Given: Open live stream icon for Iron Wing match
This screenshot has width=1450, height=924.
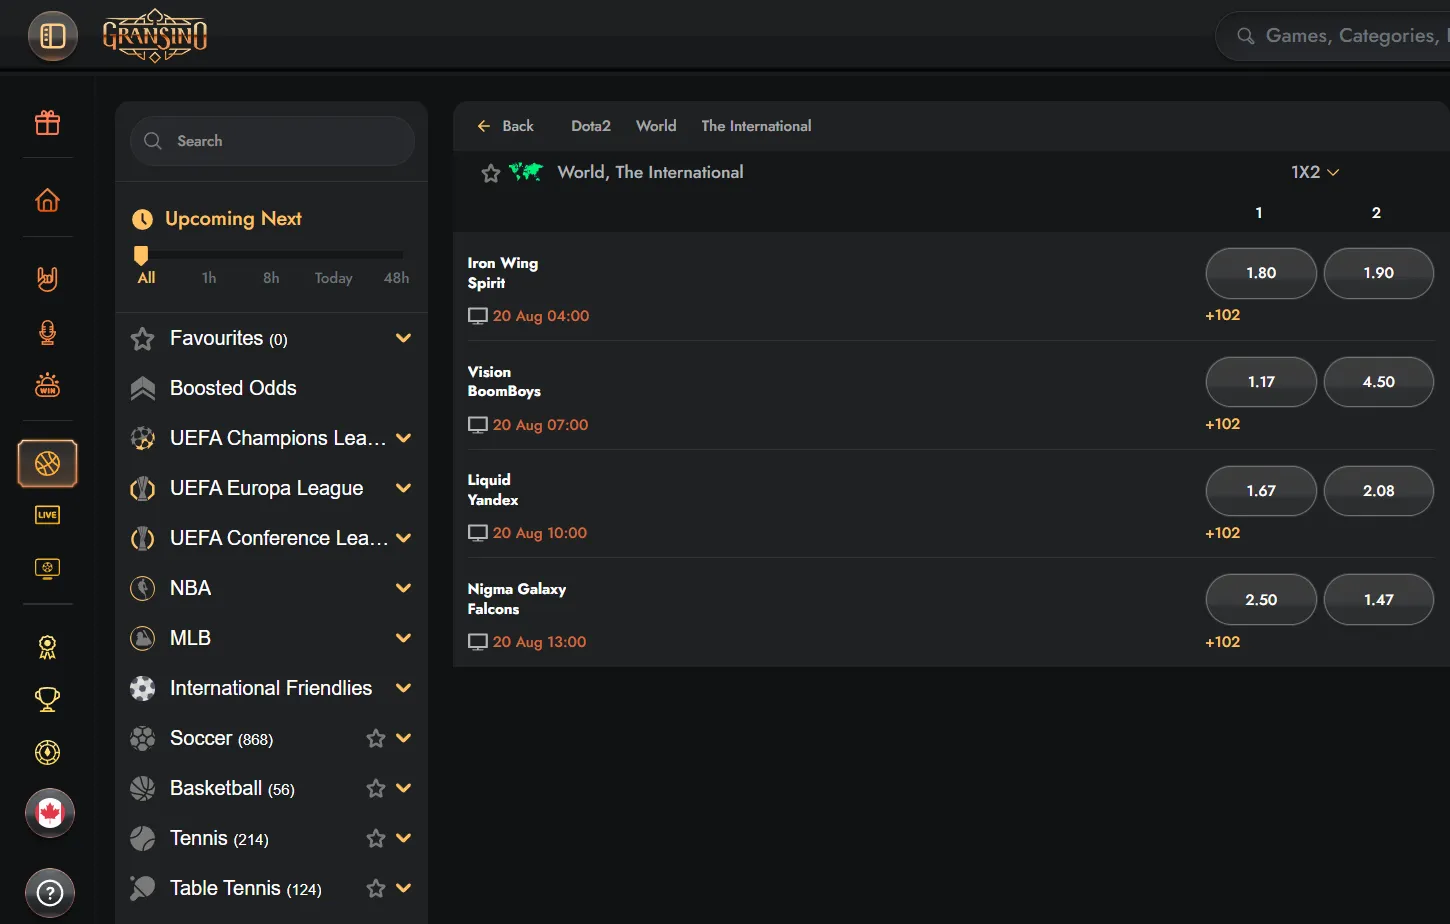Looking at the screenshot, I should (x=478, y=316).
